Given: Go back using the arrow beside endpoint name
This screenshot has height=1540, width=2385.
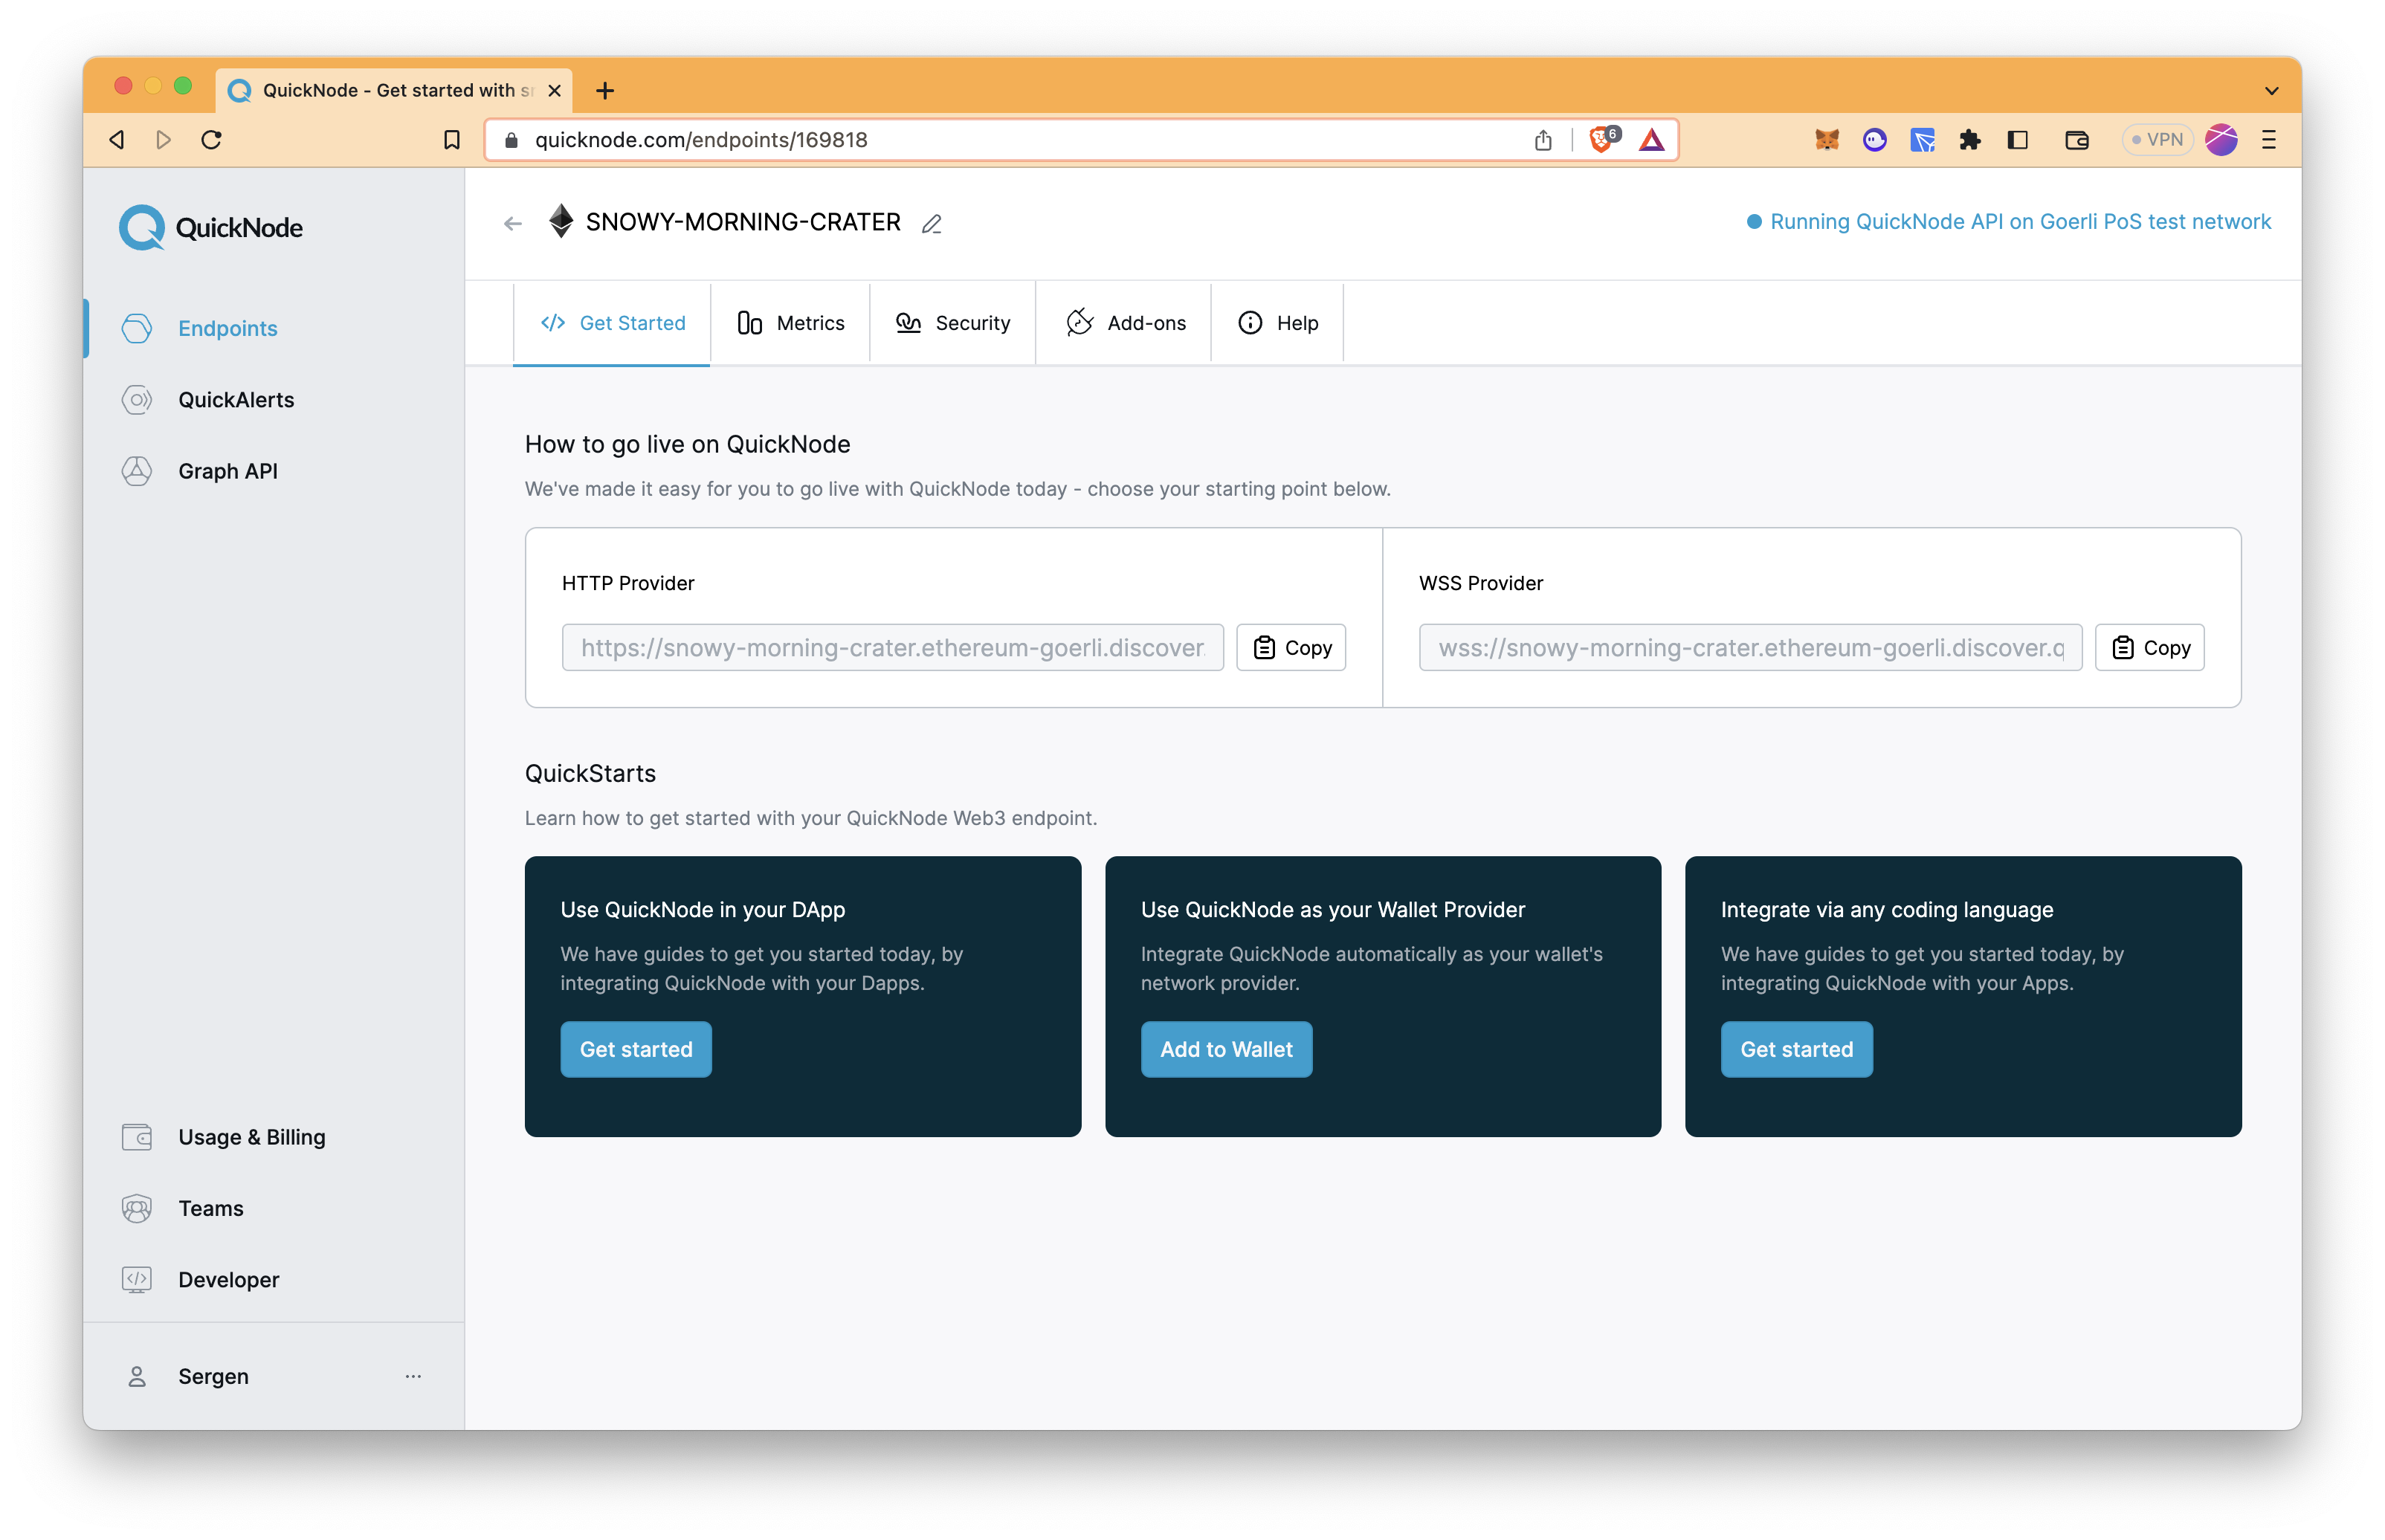Looking at the screenshot, I should click(x=513, y=223).
